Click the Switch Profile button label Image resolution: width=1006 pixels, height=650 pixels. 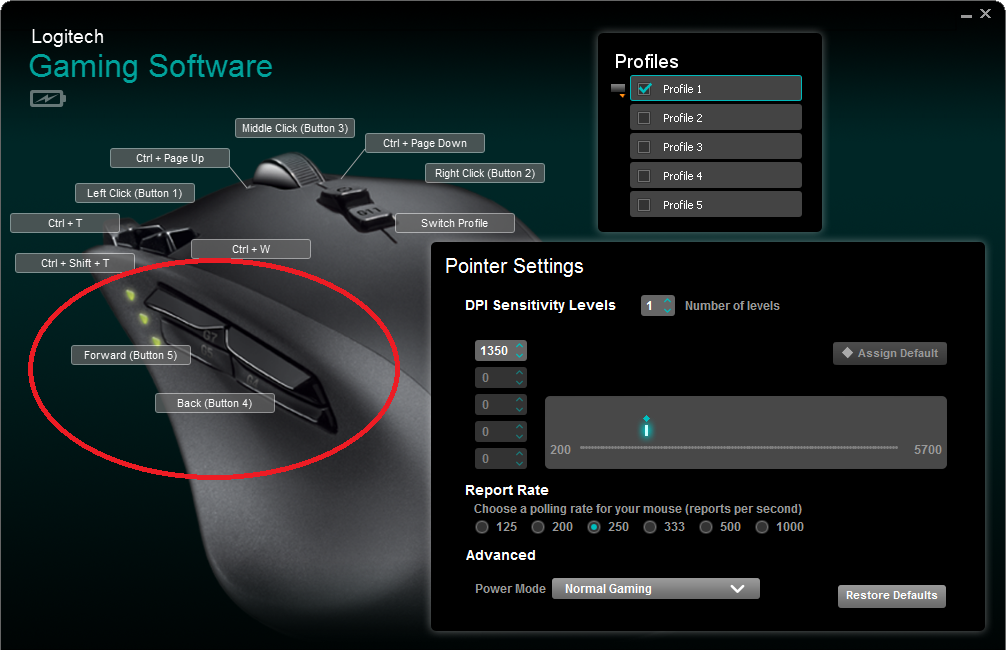455,223
